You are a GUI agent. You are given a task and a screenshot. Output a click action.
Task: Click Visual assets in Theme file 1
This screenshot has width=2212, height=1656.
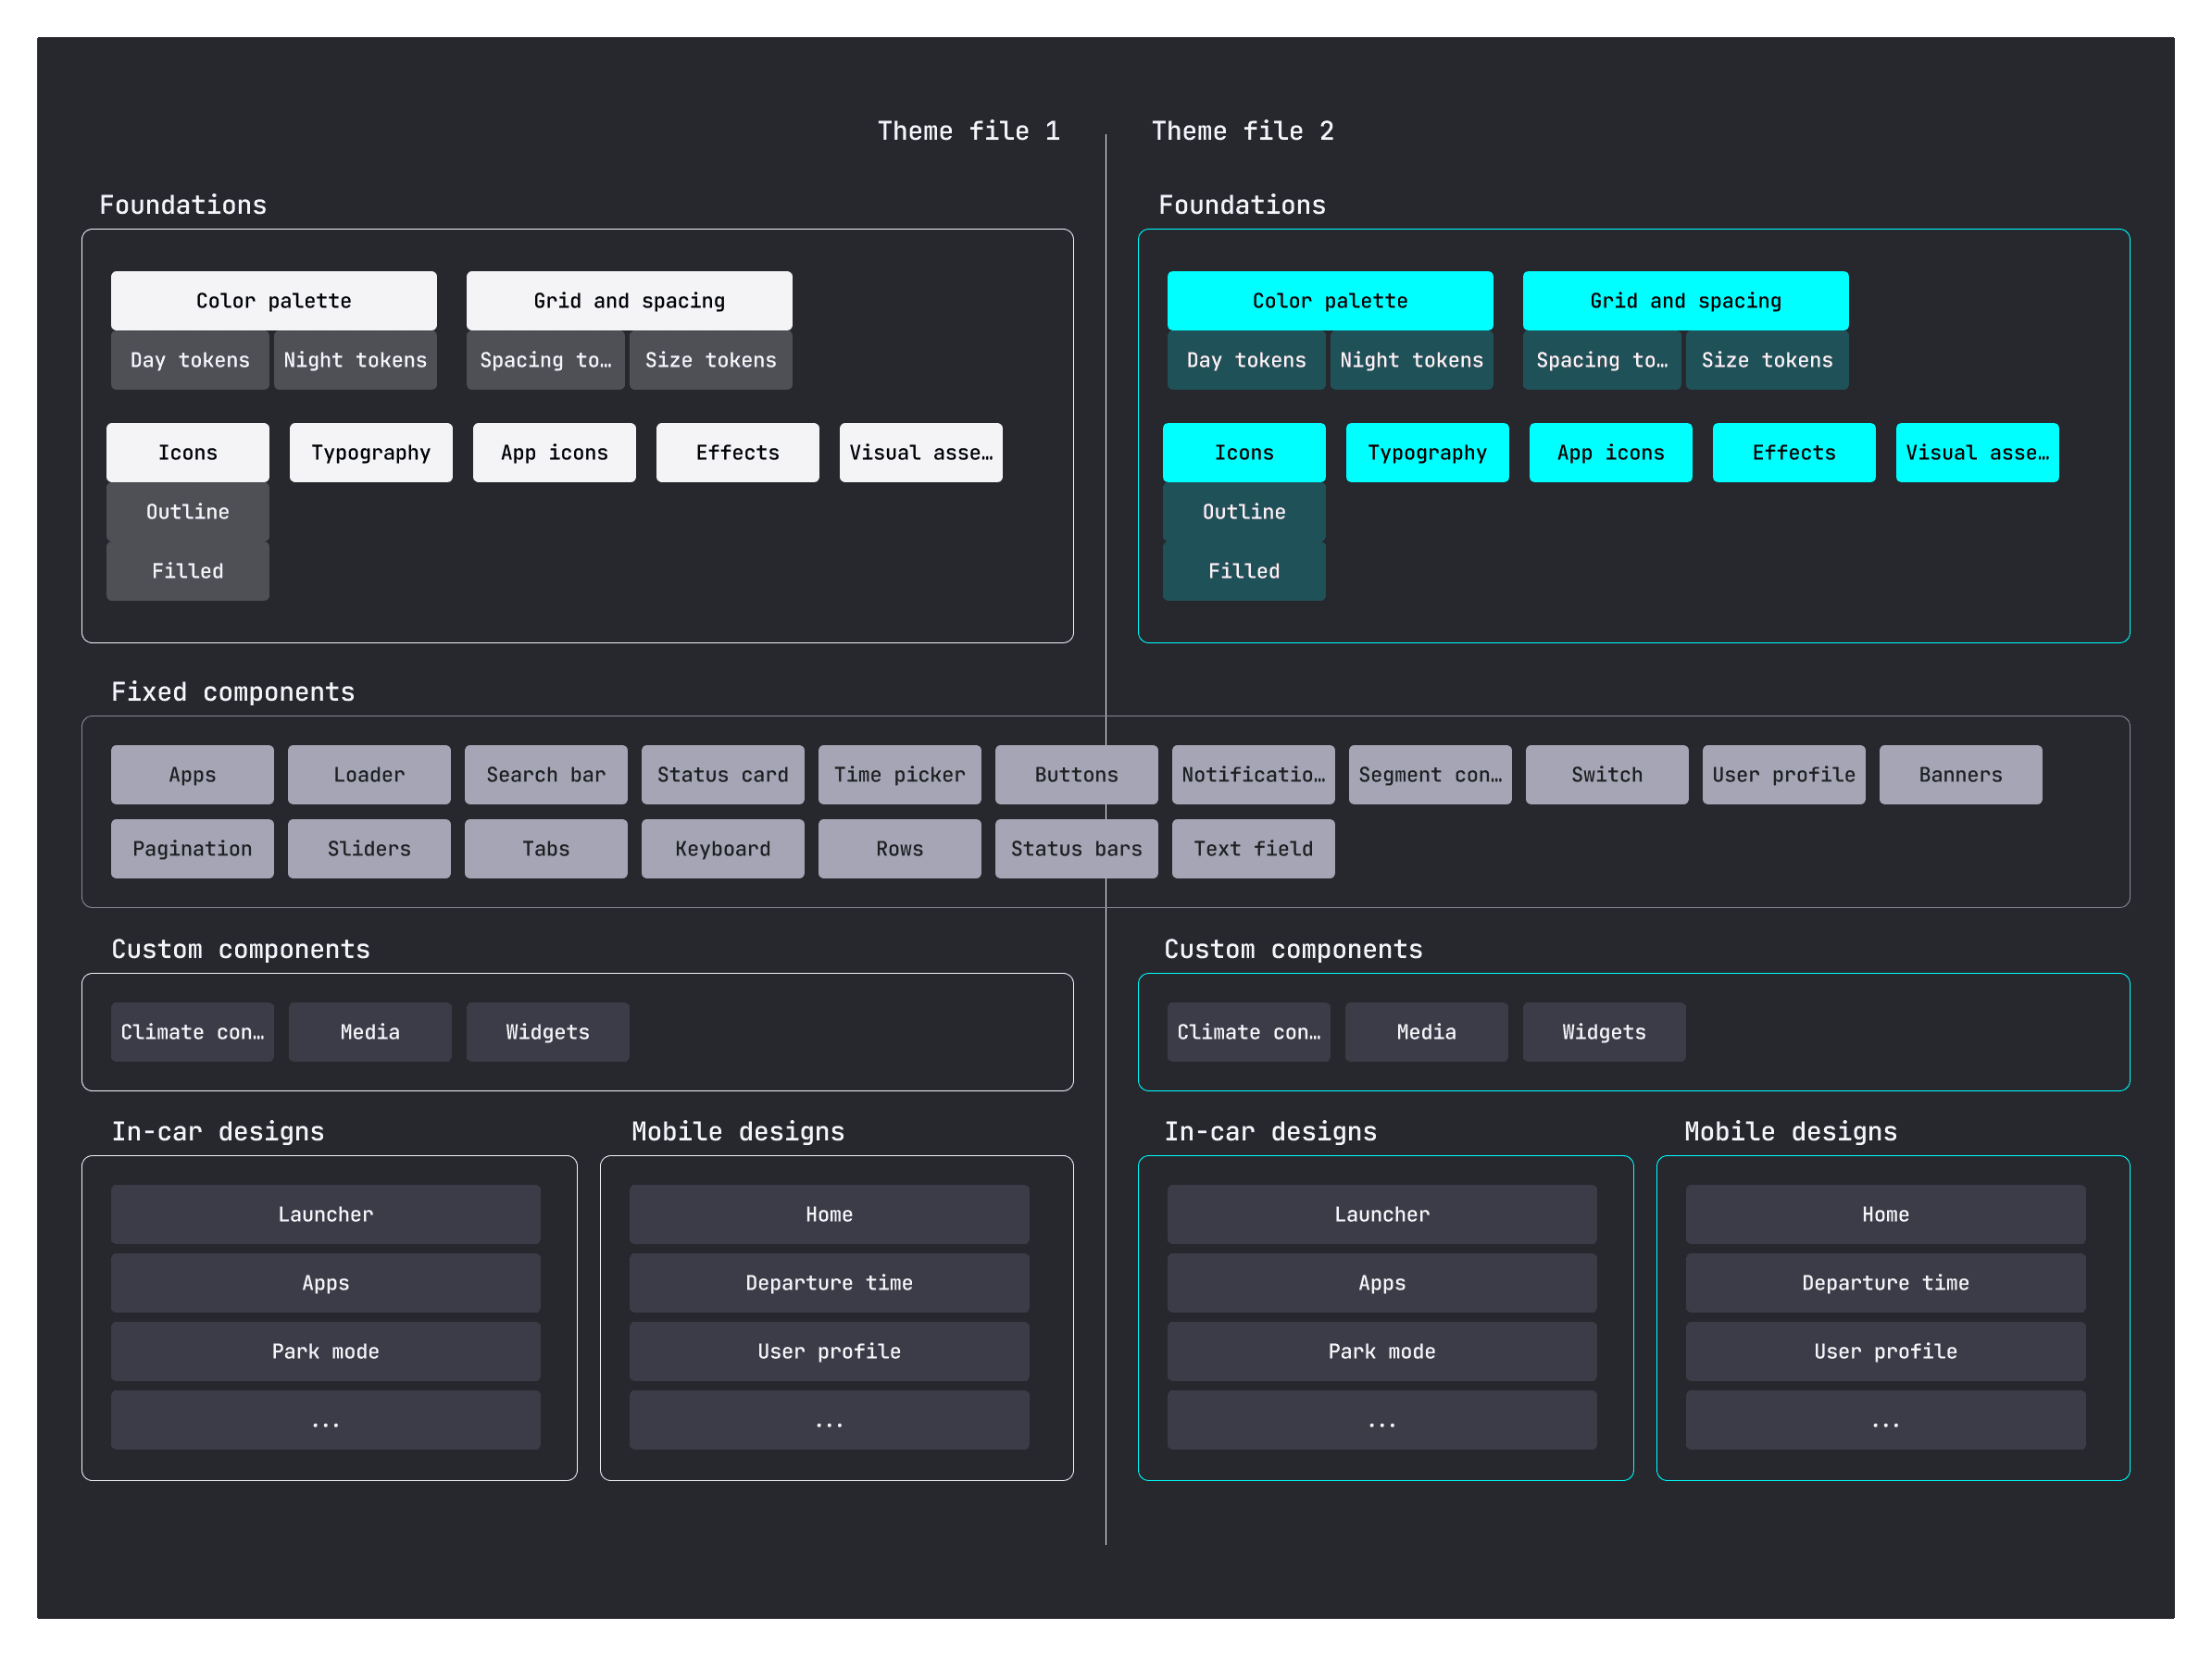tap(920, 452)
